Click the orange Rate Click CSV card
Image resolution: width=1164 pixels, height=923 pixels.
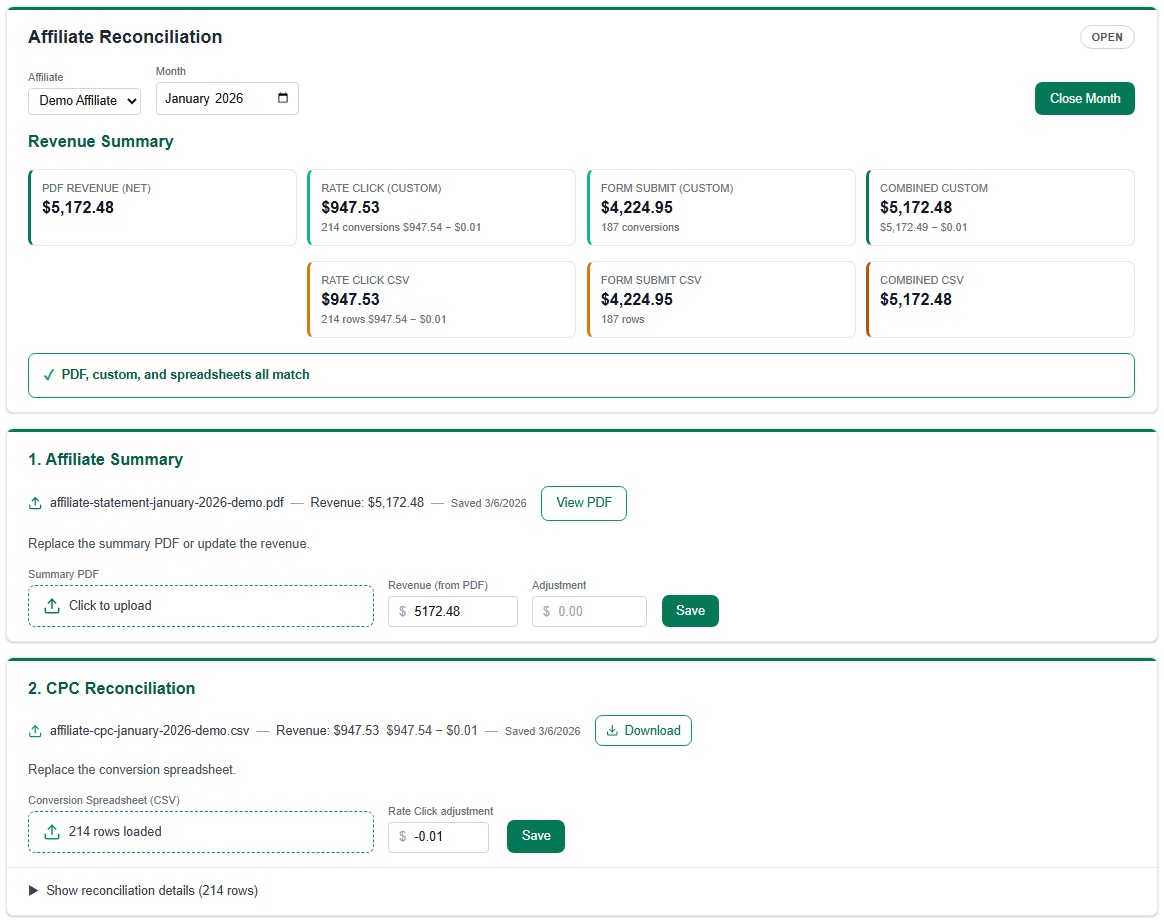tap(441, 299)
